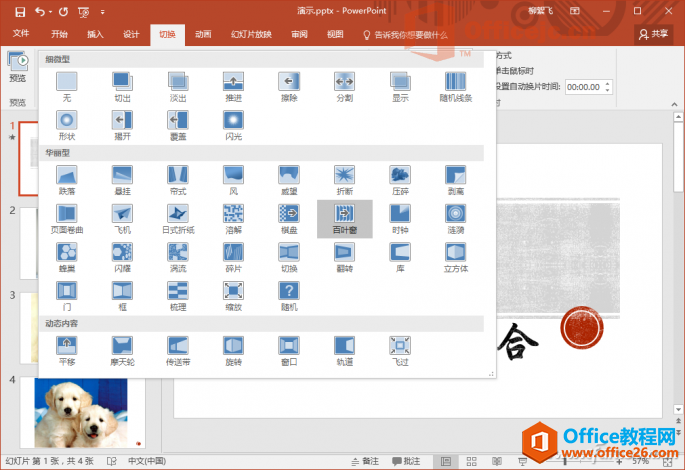Select the 无 (None) transition

point(67,87)
